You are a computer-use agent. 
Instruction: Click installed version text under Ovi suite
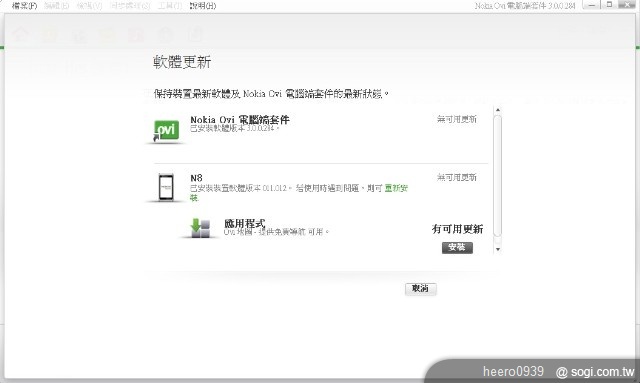(234, 128)
